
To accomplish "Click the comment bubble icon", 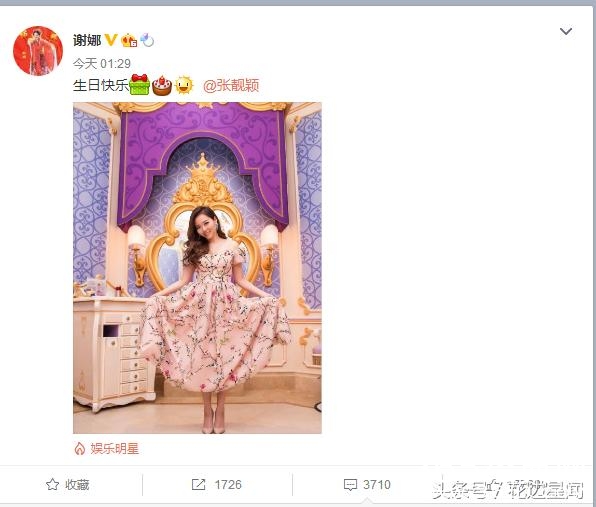I will (350, 485).
